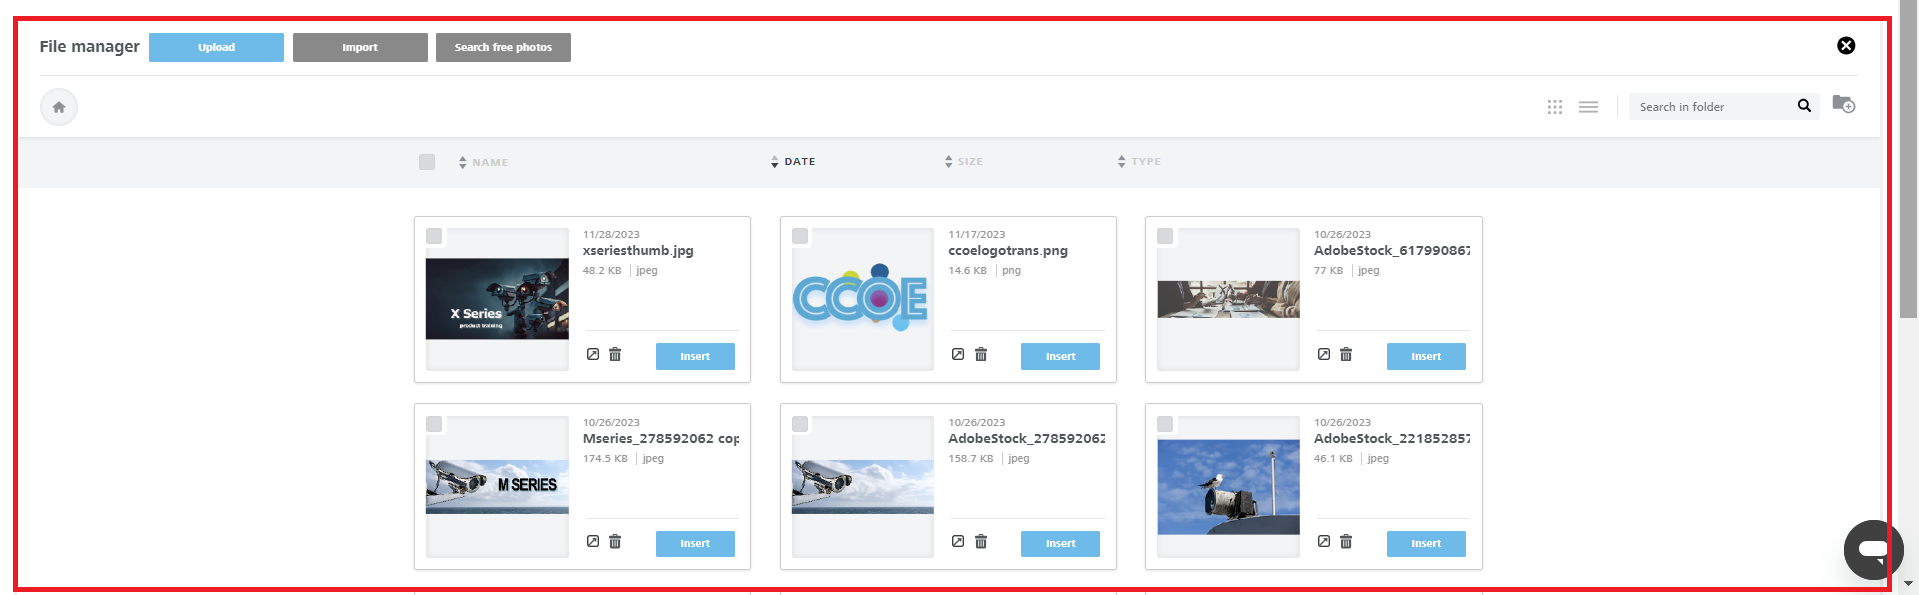Switch to grid view layout
1919x595 pixels.
1554,107
